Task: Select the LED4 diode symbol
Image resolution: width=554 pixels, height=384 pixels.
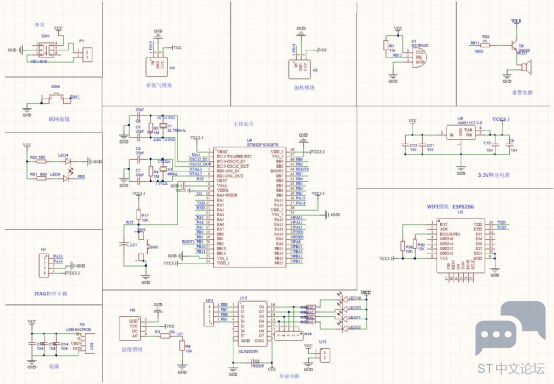Action: tap(68, 161)
